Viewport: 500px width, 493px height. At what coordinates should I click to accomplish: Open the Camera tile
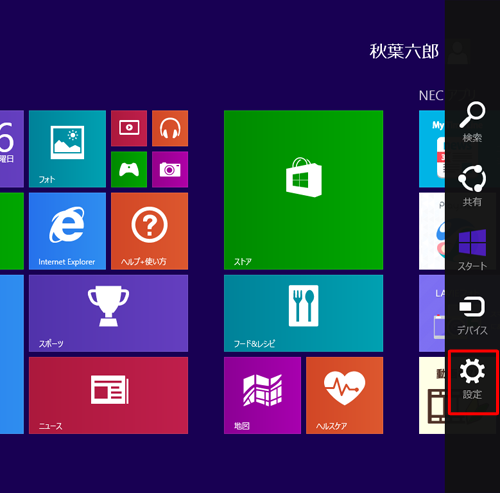pos(170,169)
